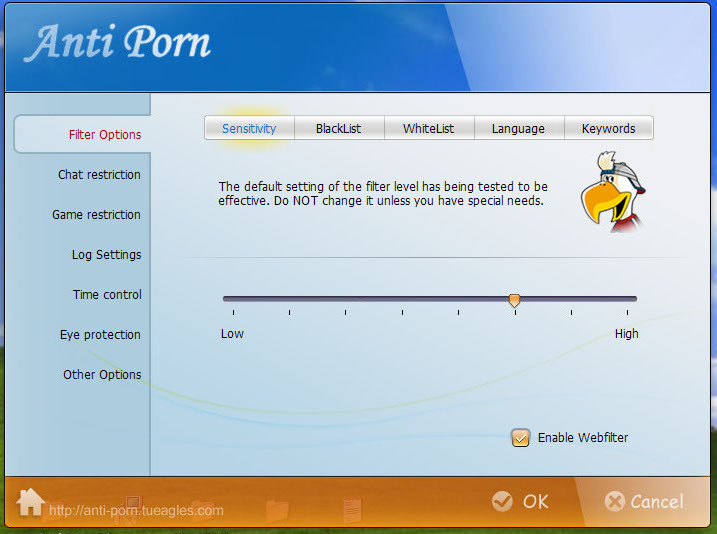Open the BlackList tab
The height and width of the screenshot is (534, 717).
point(339,128)
